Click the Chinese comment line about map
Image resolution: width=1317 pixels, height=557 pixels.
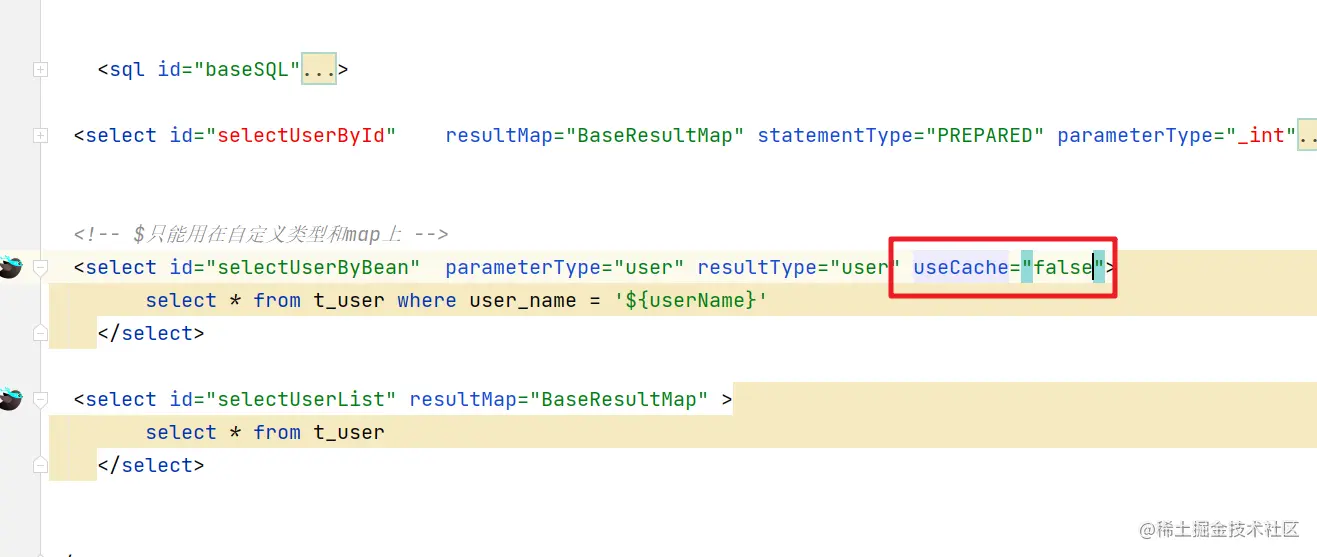click(x=261, y=234)
